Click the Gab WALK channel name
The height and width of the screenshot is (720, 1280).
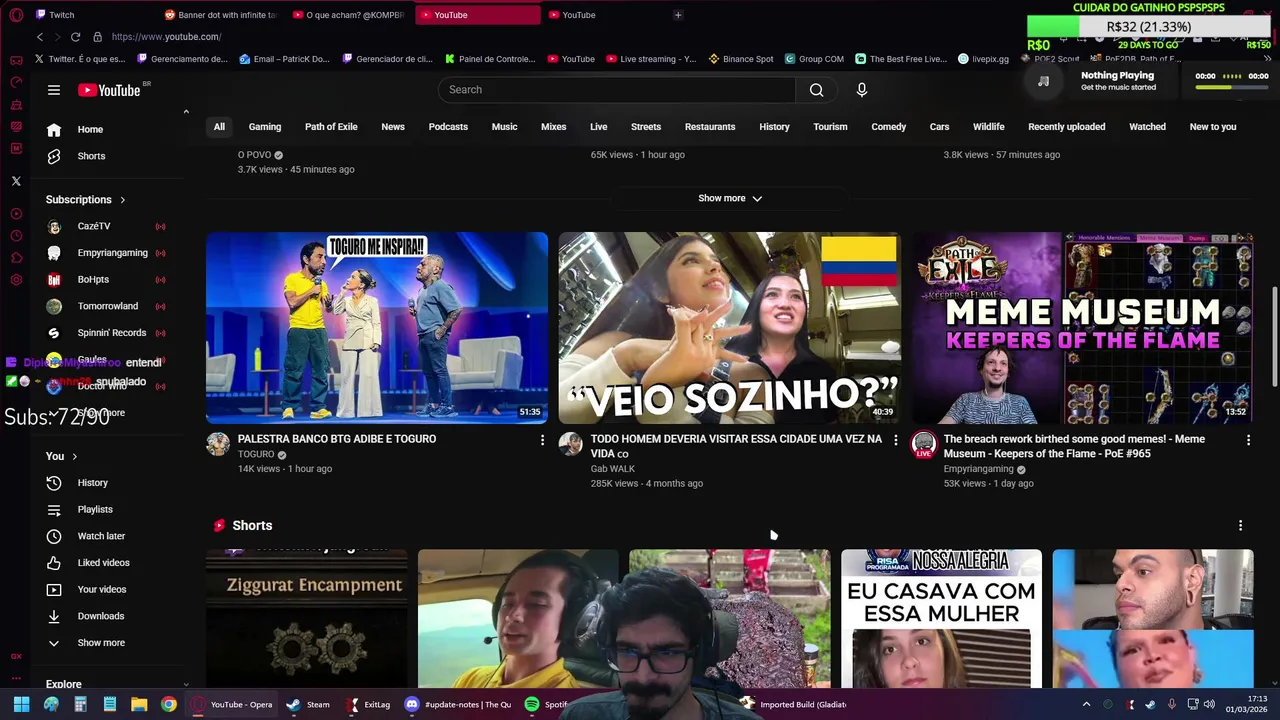(612, 469)
